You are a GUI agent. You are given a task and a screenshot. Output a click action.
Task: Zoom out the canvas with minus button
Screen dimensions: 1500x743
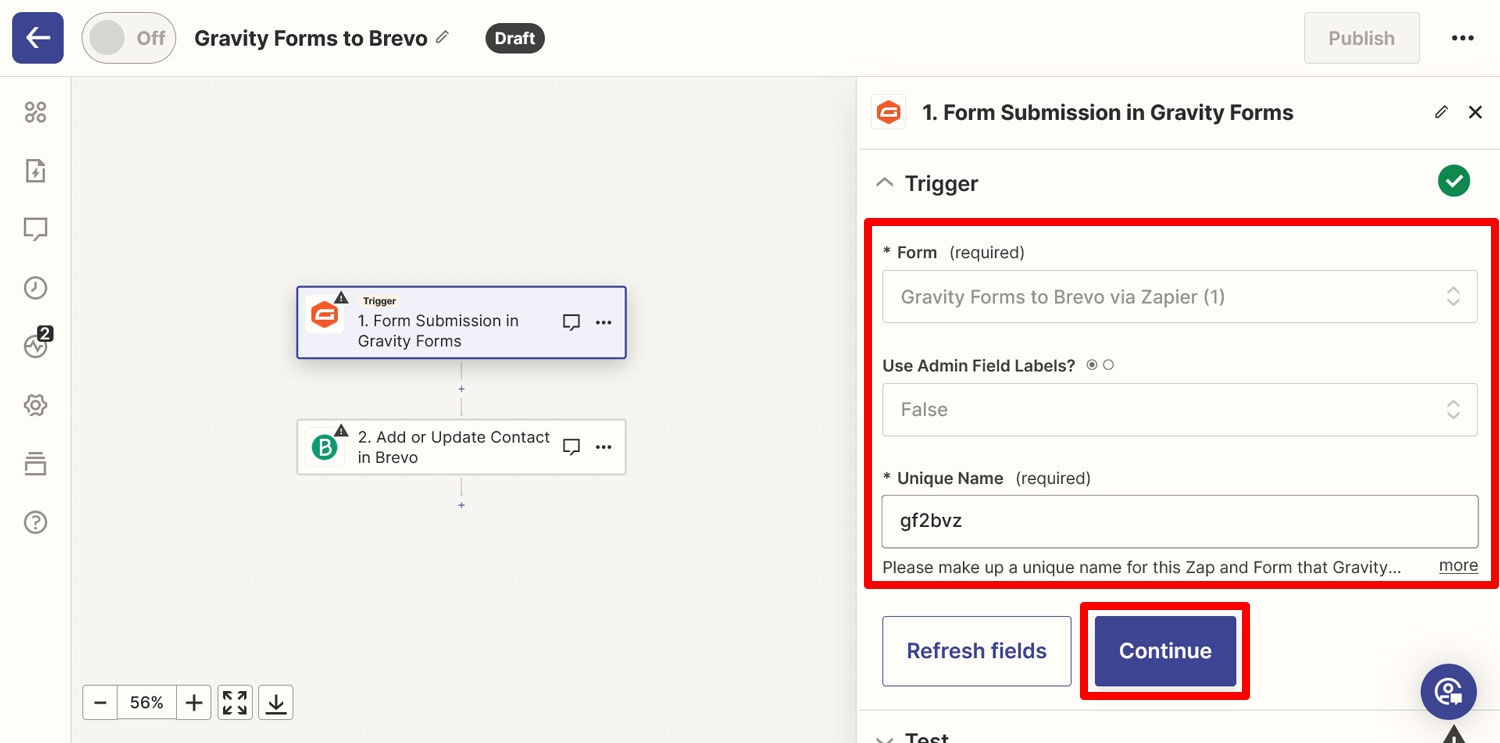coord(100,703)
